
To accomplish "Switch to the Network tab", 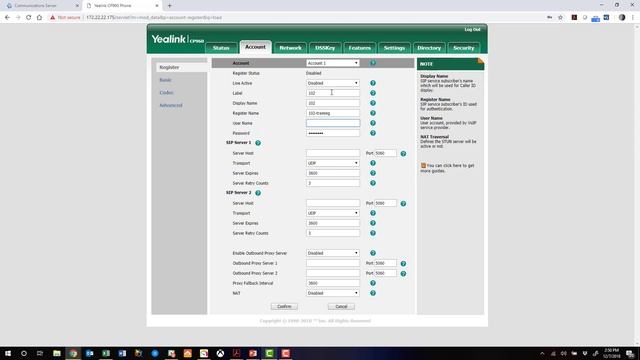I will click(x=290, y=48).
